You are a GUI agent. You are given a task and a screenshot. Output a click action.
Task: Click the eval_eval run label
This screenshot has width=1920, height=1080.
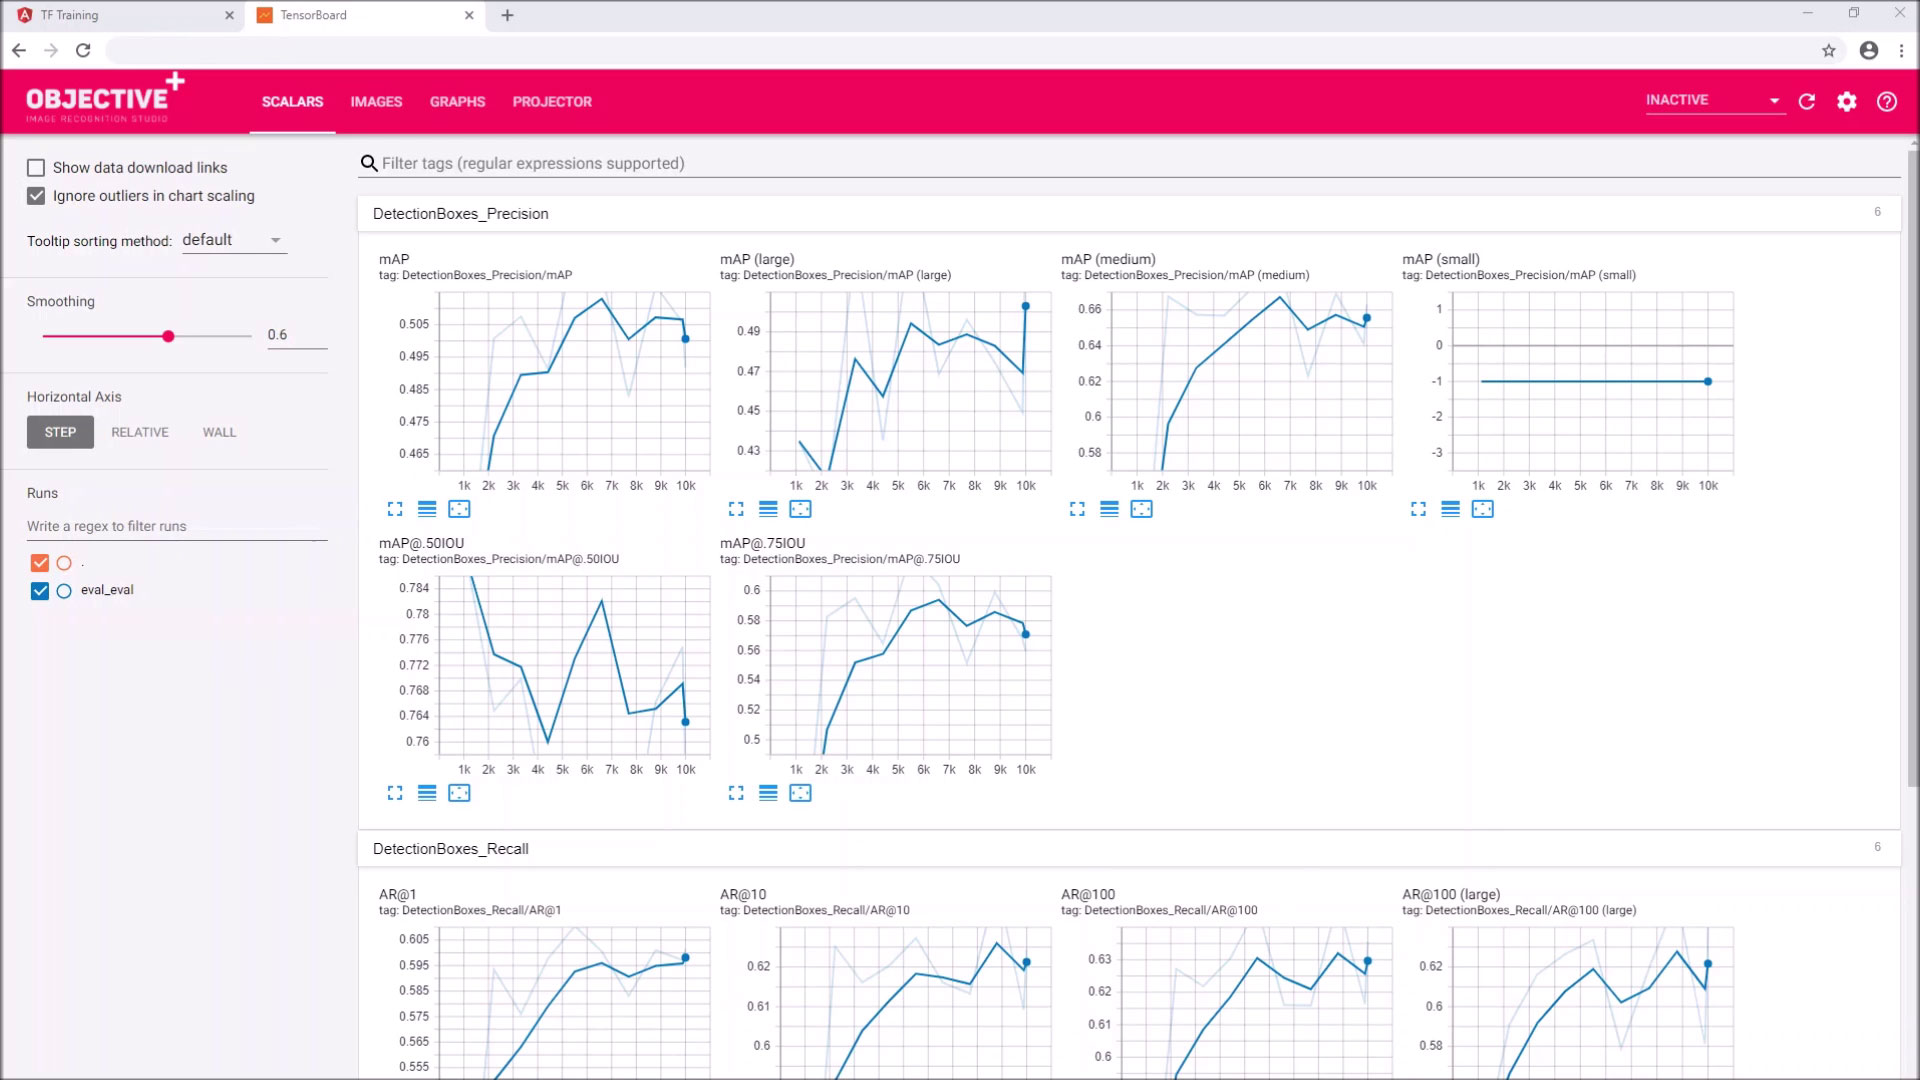coord(107,590)
